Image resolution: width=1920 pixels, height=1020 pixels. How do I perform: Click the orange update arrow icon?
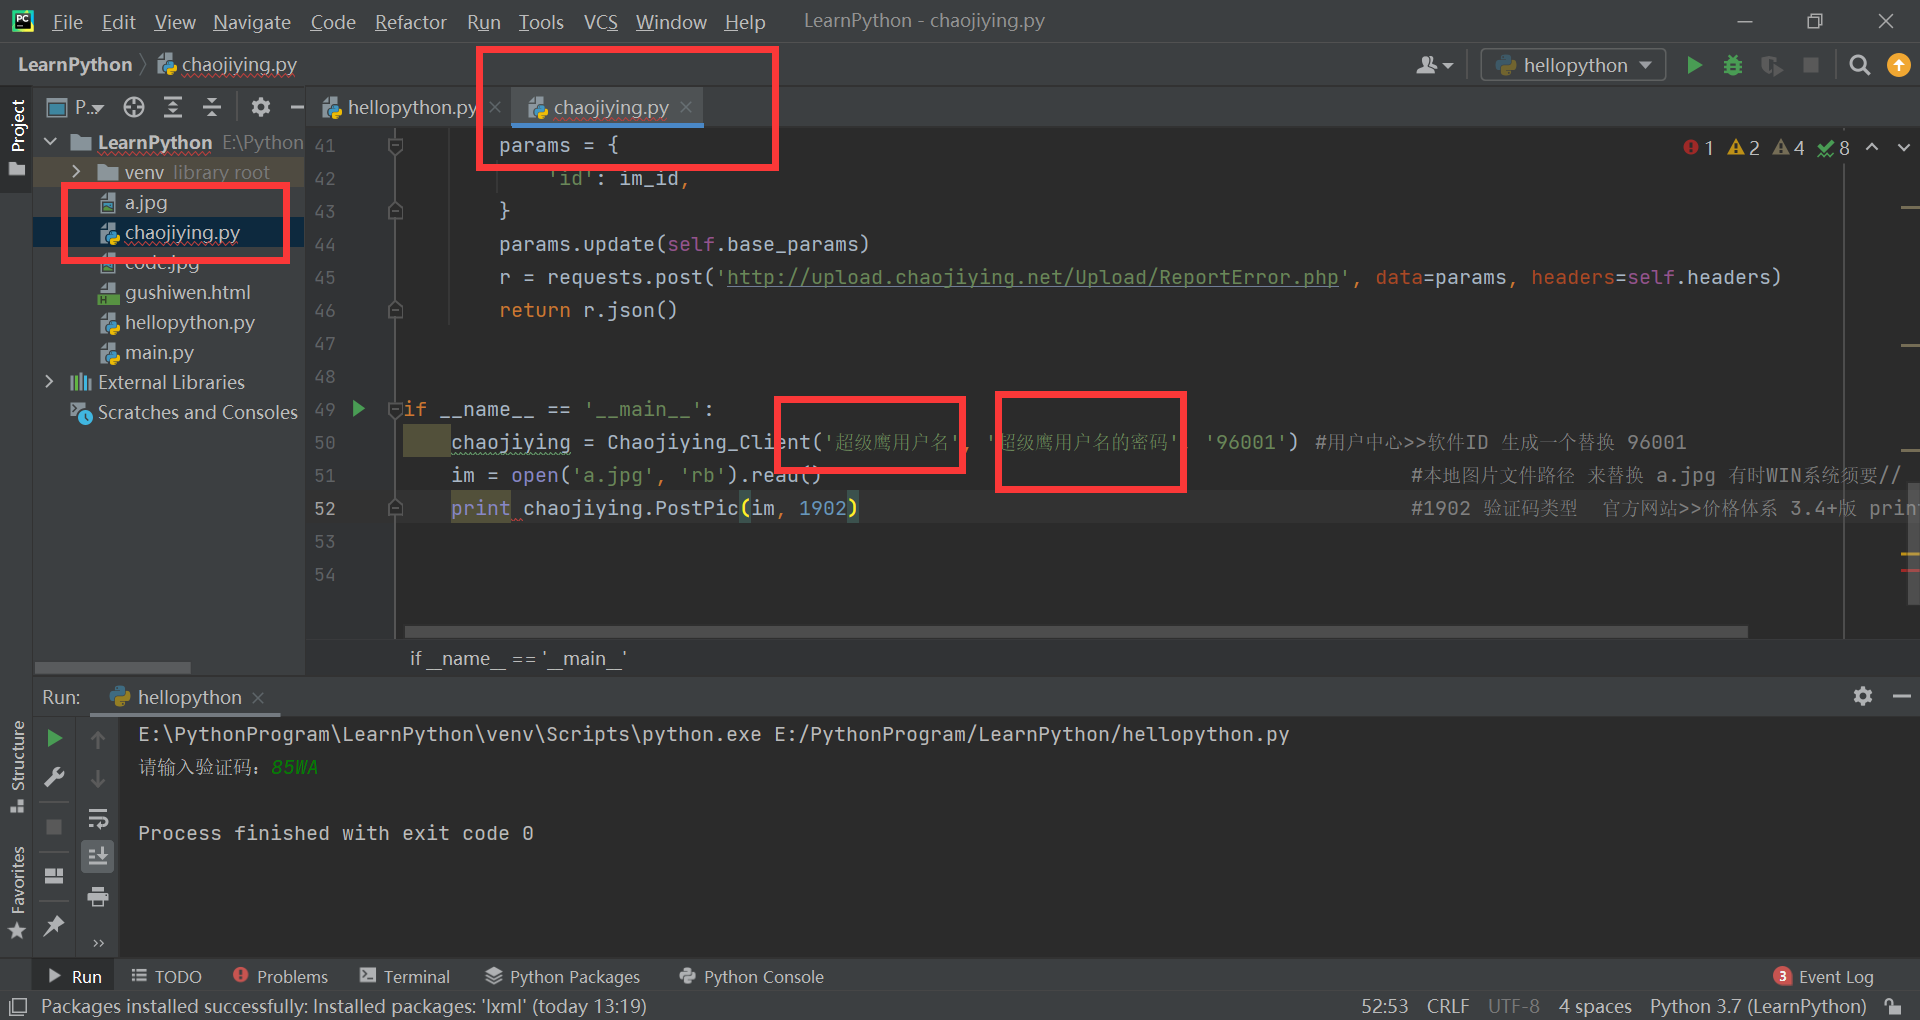(x=1898, y=65)
